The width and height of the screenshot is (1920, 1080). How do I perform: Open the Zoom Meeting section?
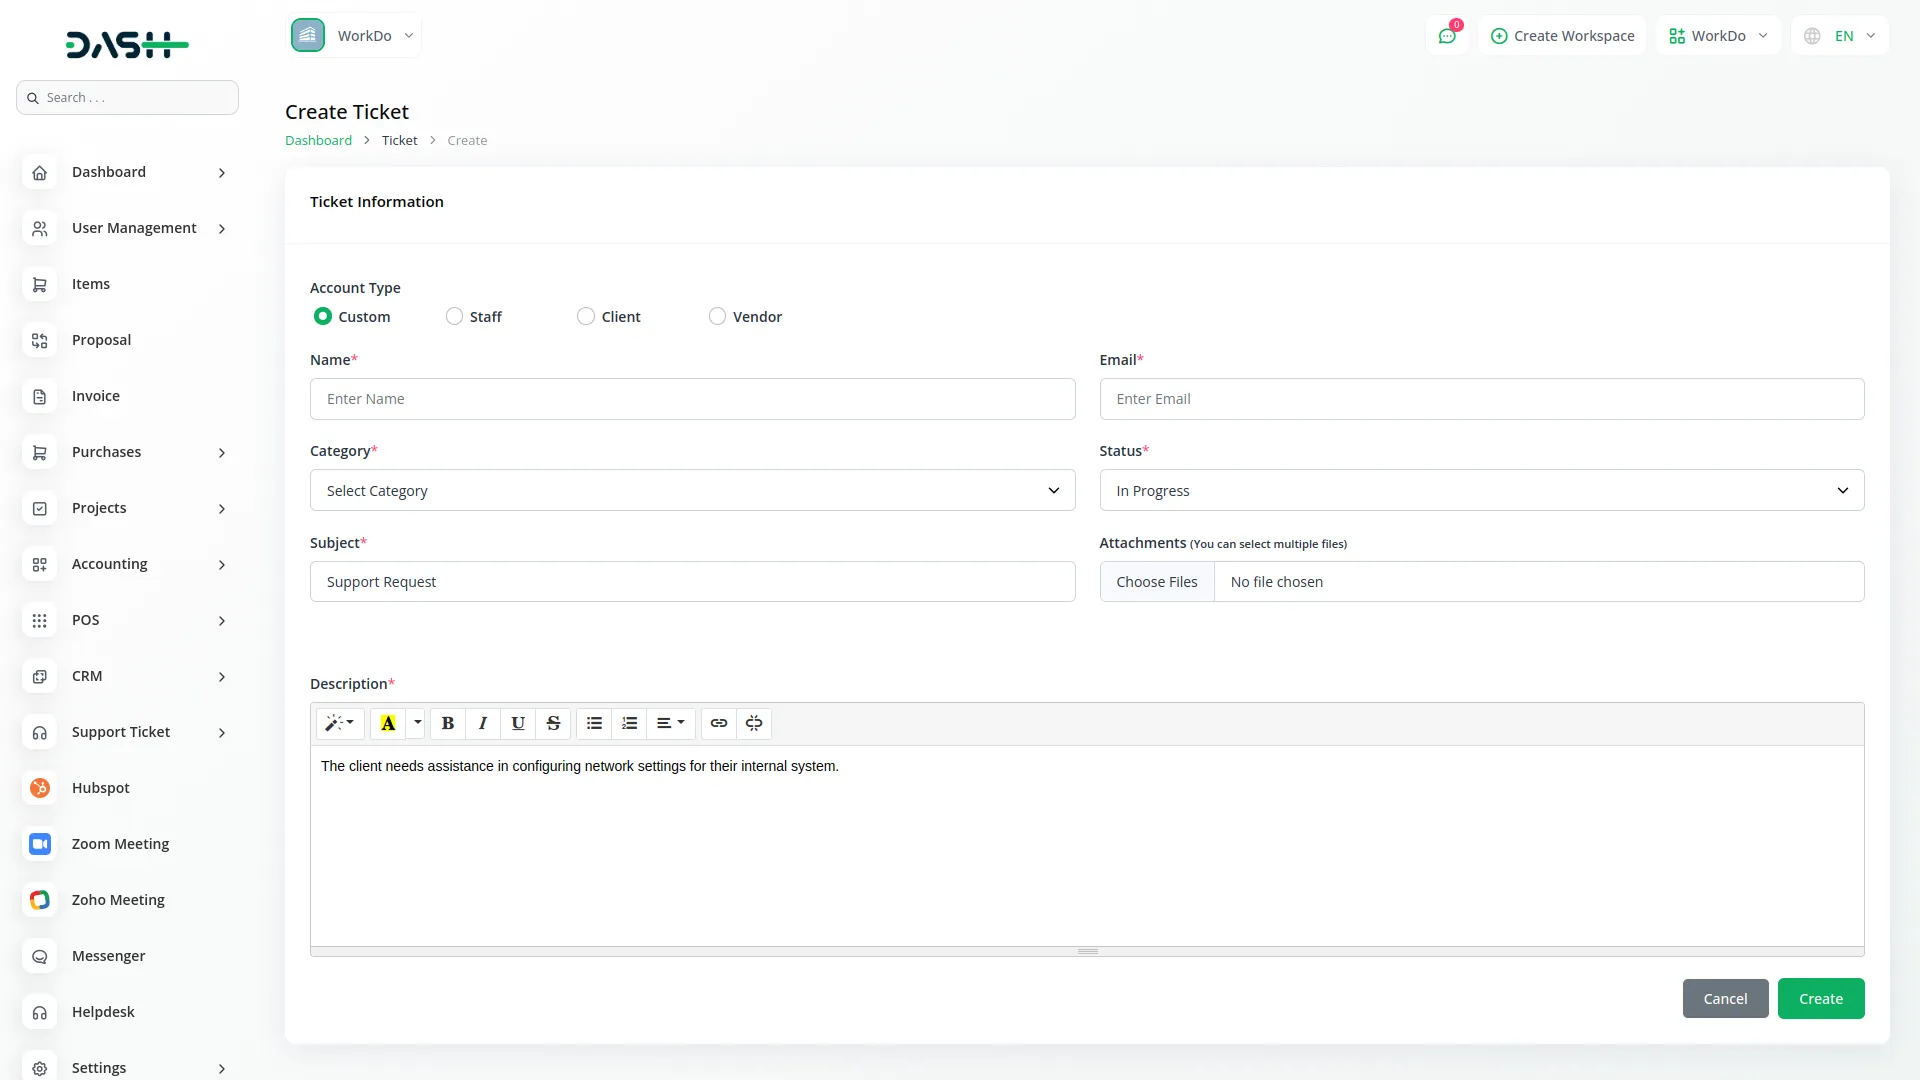pos(120,843)
